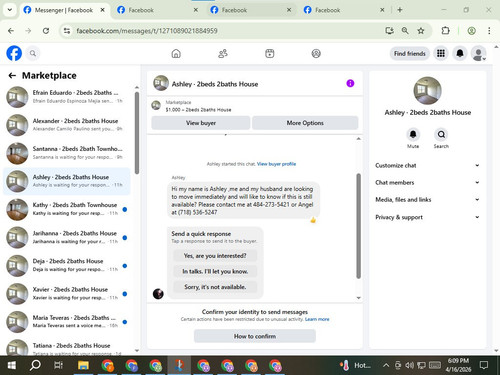
Task: Click the Facebook logo icon
Action: tap(14, 53)
